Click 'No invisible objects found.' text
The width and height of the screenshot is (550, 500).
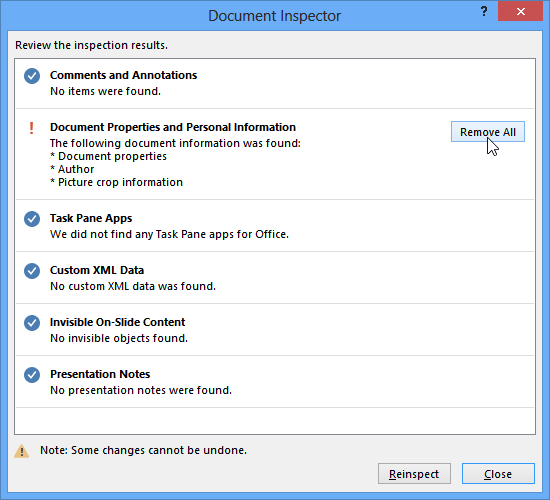coord(119,338)
